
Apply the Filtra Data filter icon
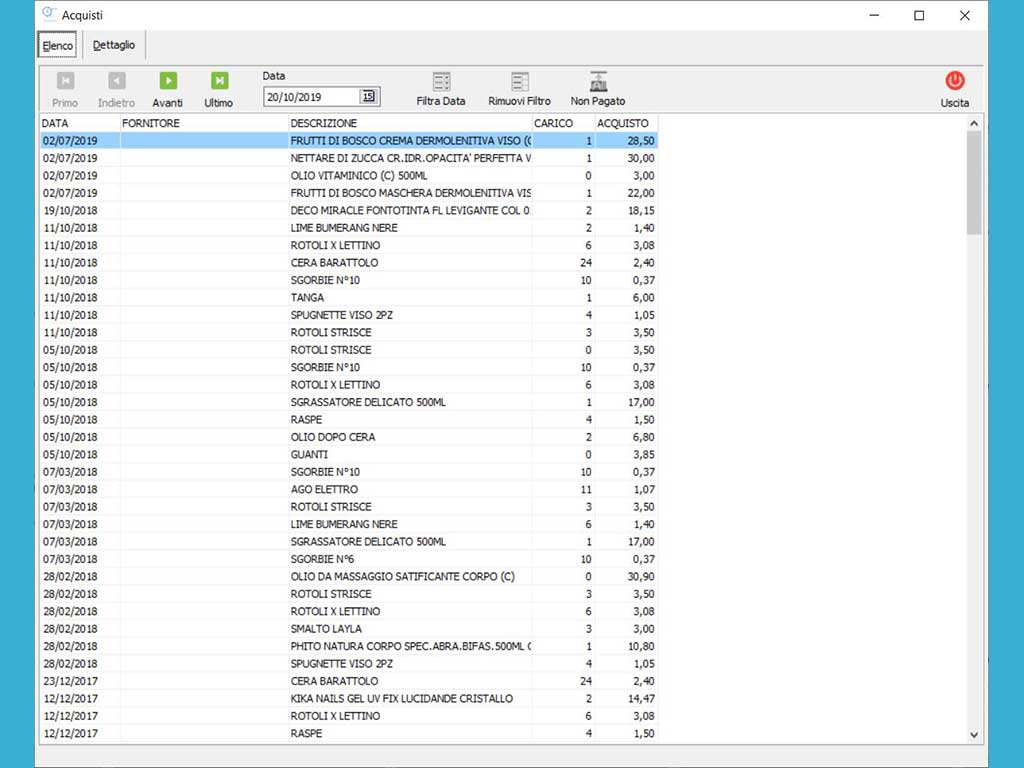[441, 83]
